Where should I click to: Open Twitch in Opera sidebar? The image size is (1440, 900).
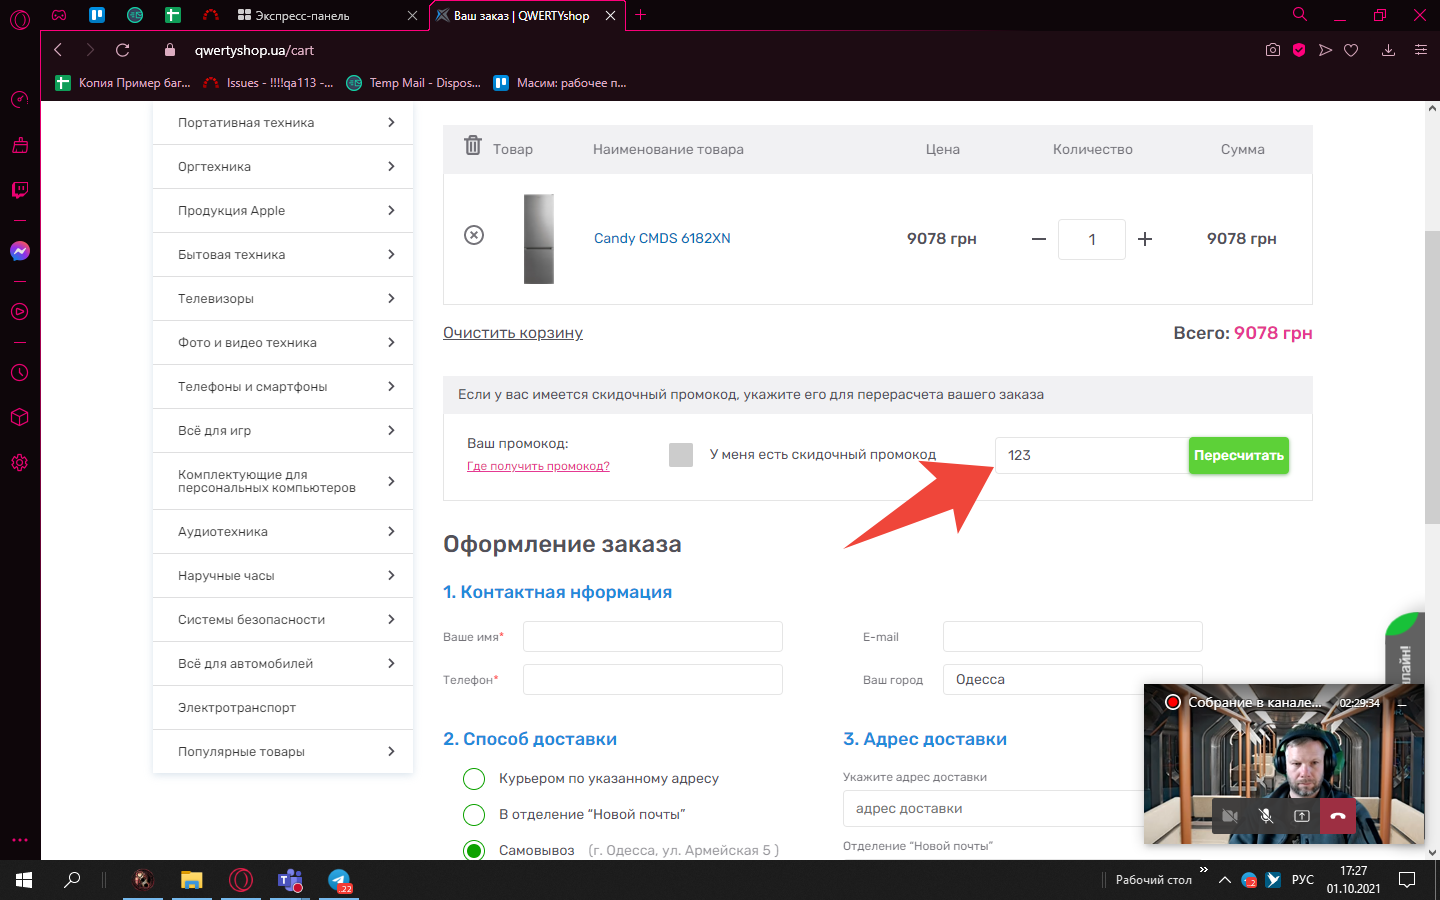(20, 190)
